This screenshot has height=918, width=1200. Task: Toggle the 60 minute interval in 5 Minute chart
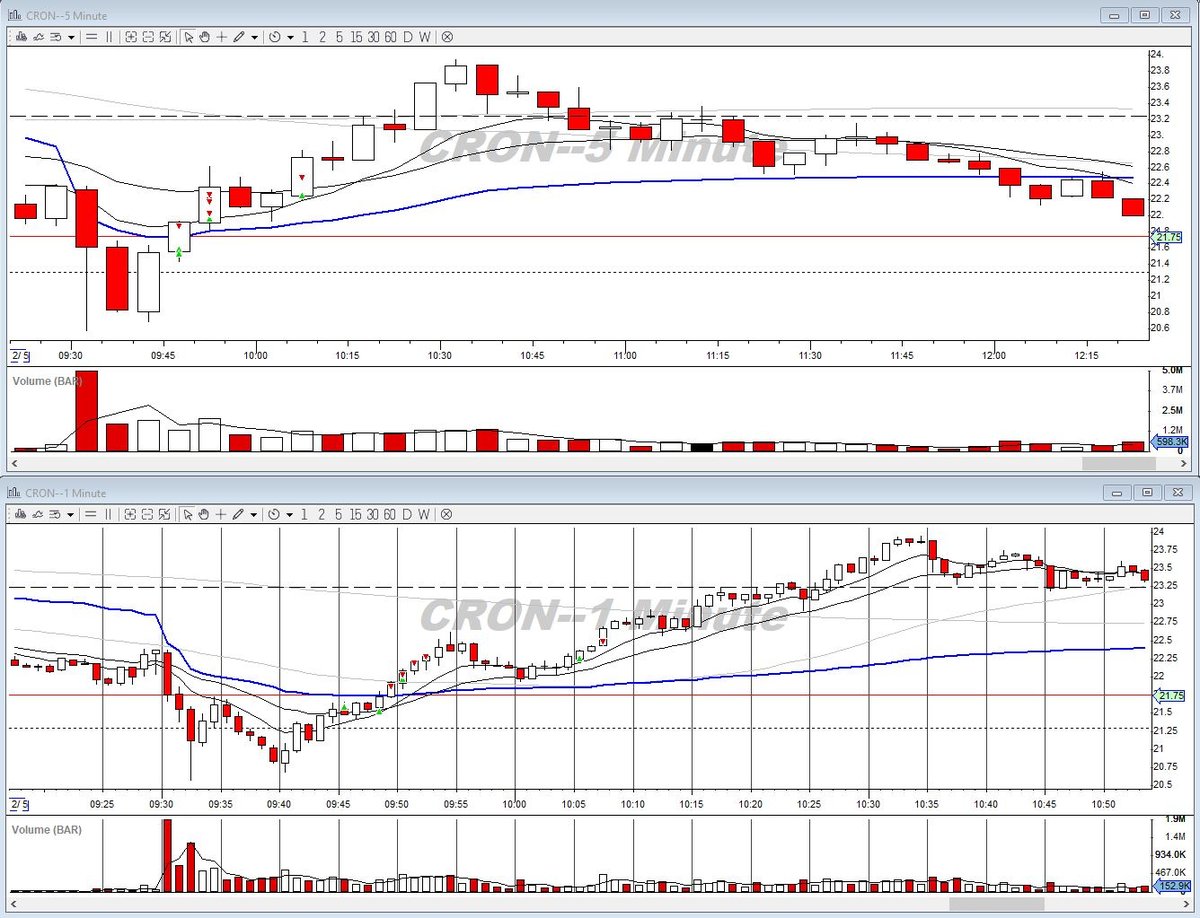(390, 37)
